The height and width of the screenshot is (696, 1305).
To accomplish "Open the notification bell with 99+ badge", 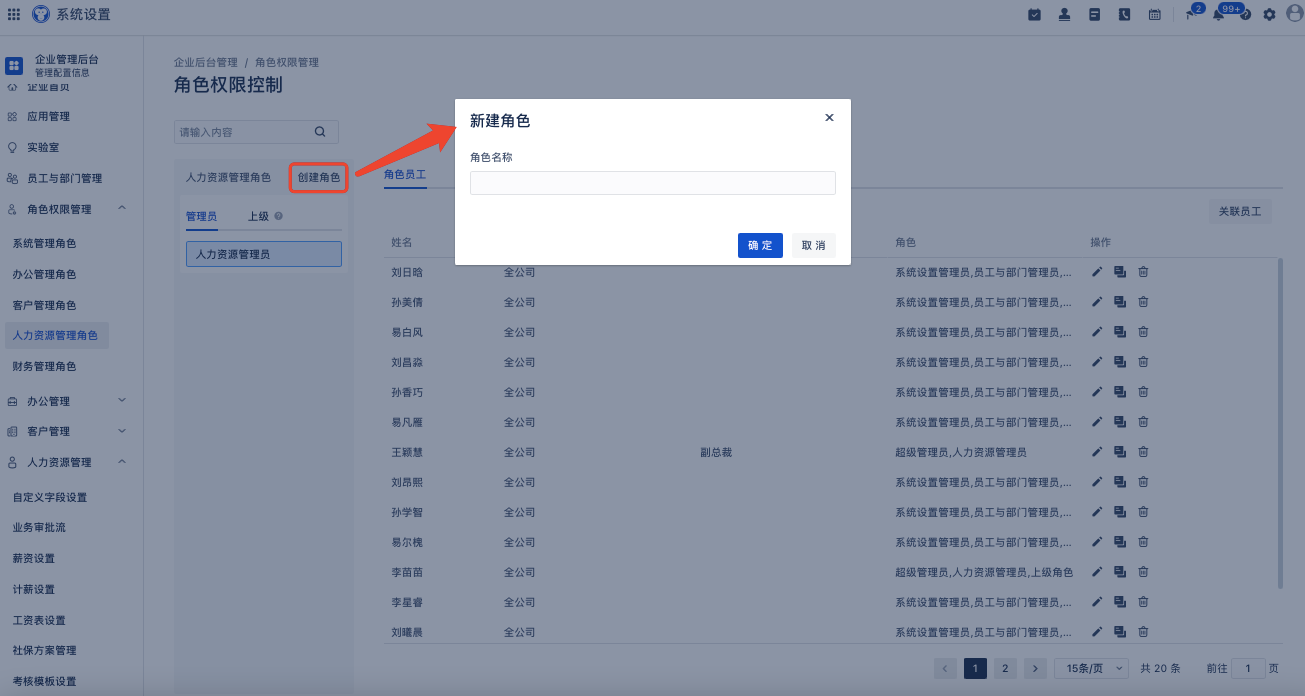I will pos(1218,14).
